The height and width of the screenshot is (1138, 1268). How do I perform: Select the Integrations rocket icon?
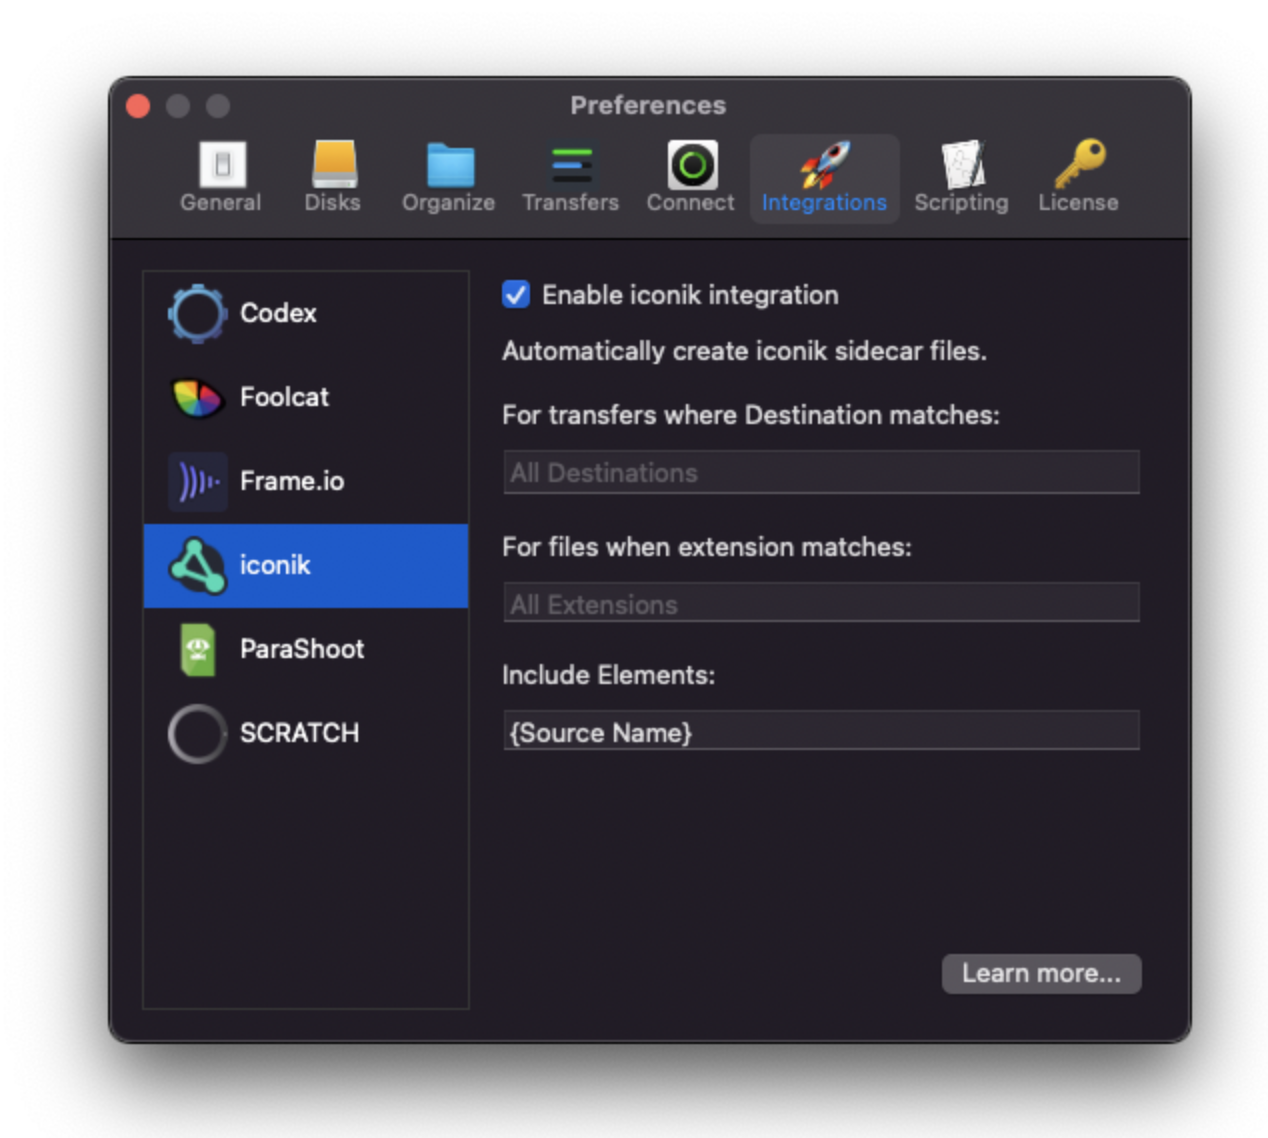pos(824,165)
